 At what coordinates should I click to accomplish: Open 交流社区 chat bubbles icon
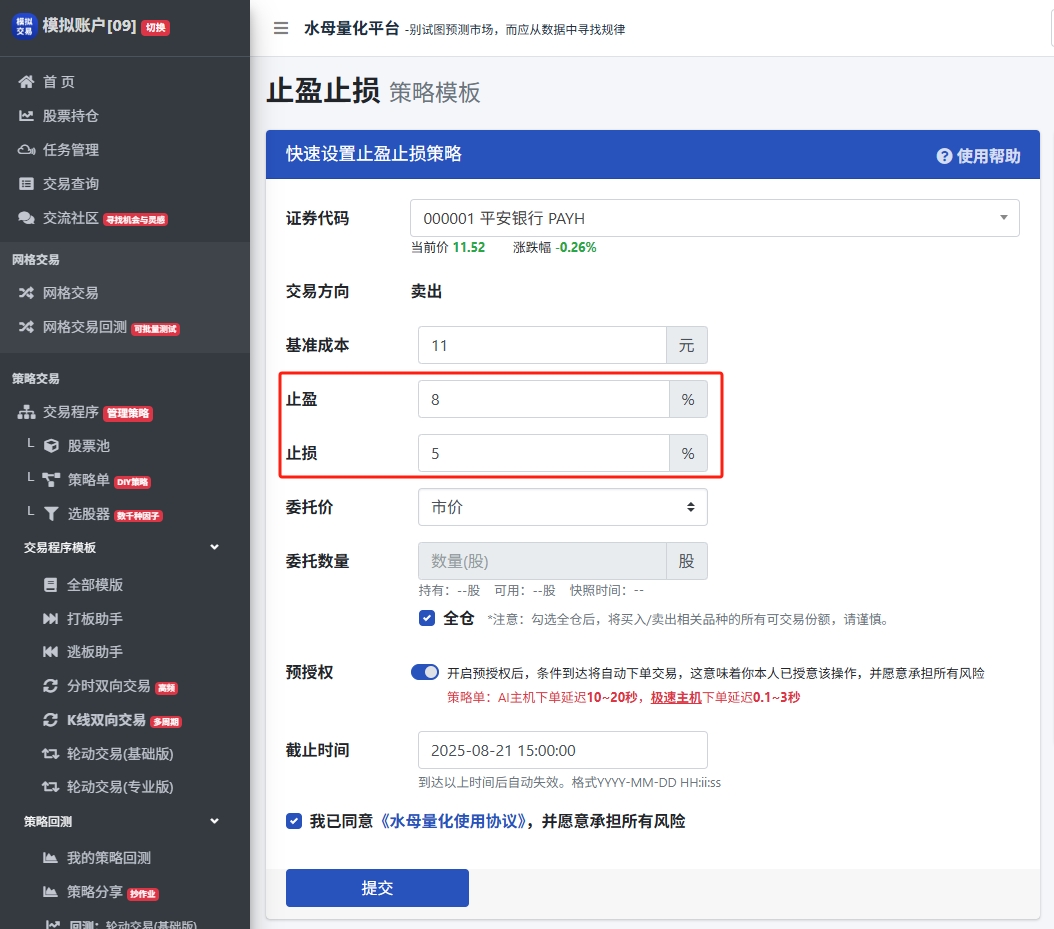pyautogui.click(x=26, y=218)
